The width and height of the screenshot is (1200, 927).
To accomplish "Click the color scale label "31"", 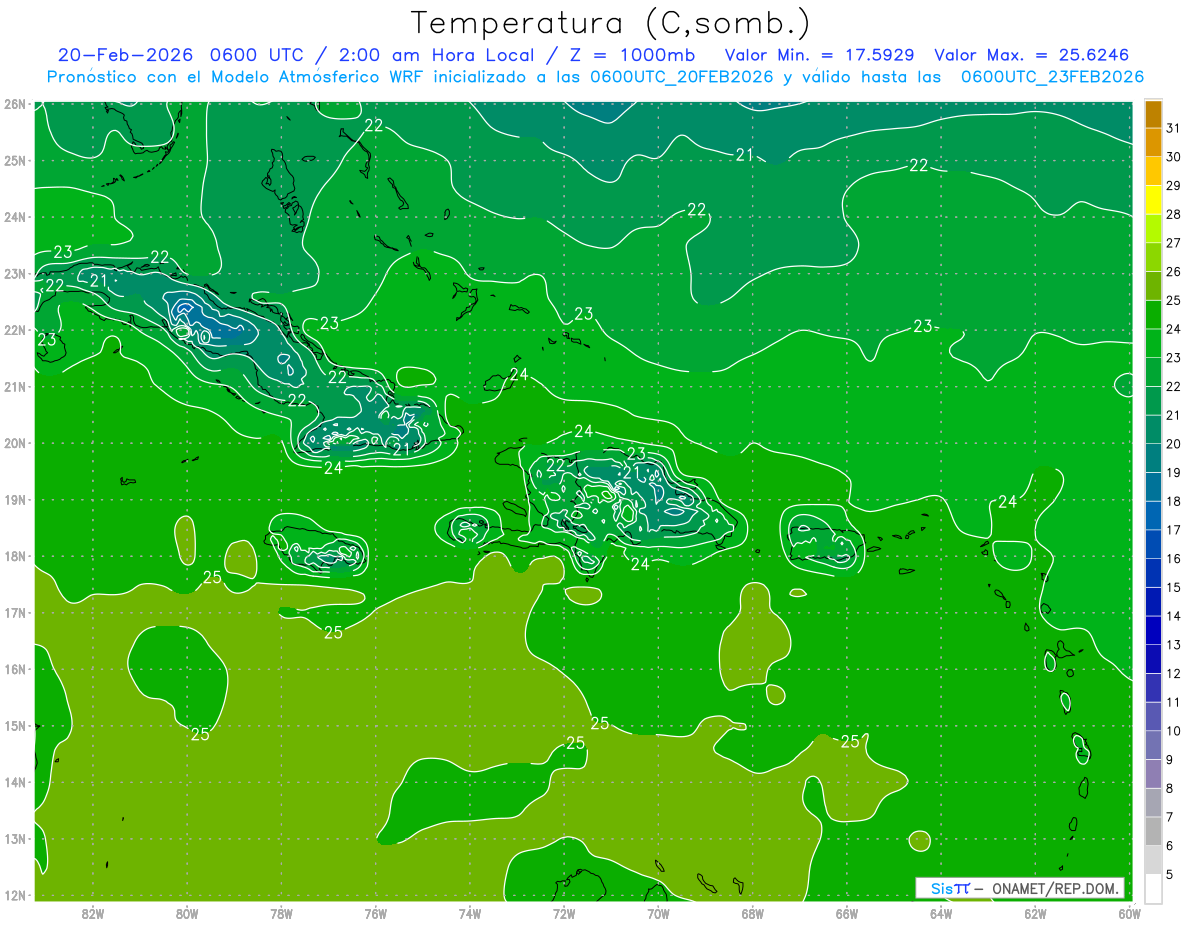I will [1173, 128].
